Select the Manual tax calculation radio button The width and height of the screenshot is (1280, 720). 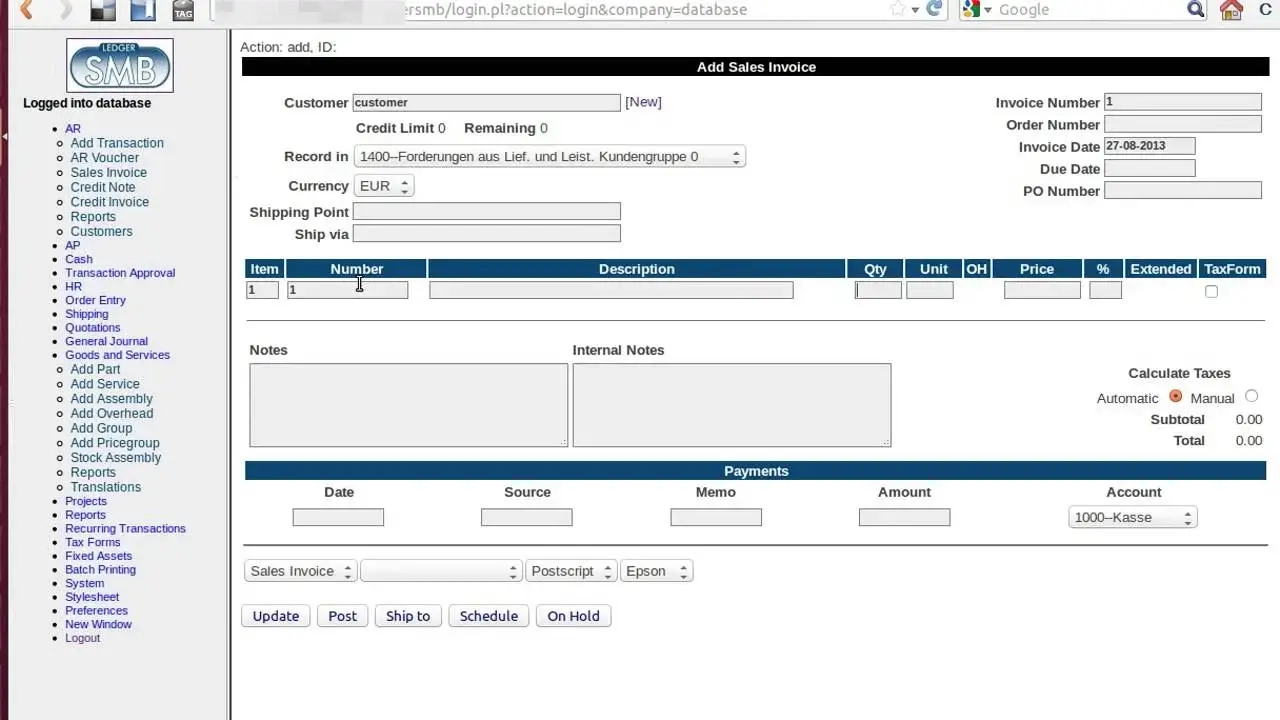[x=1251, y=395]
